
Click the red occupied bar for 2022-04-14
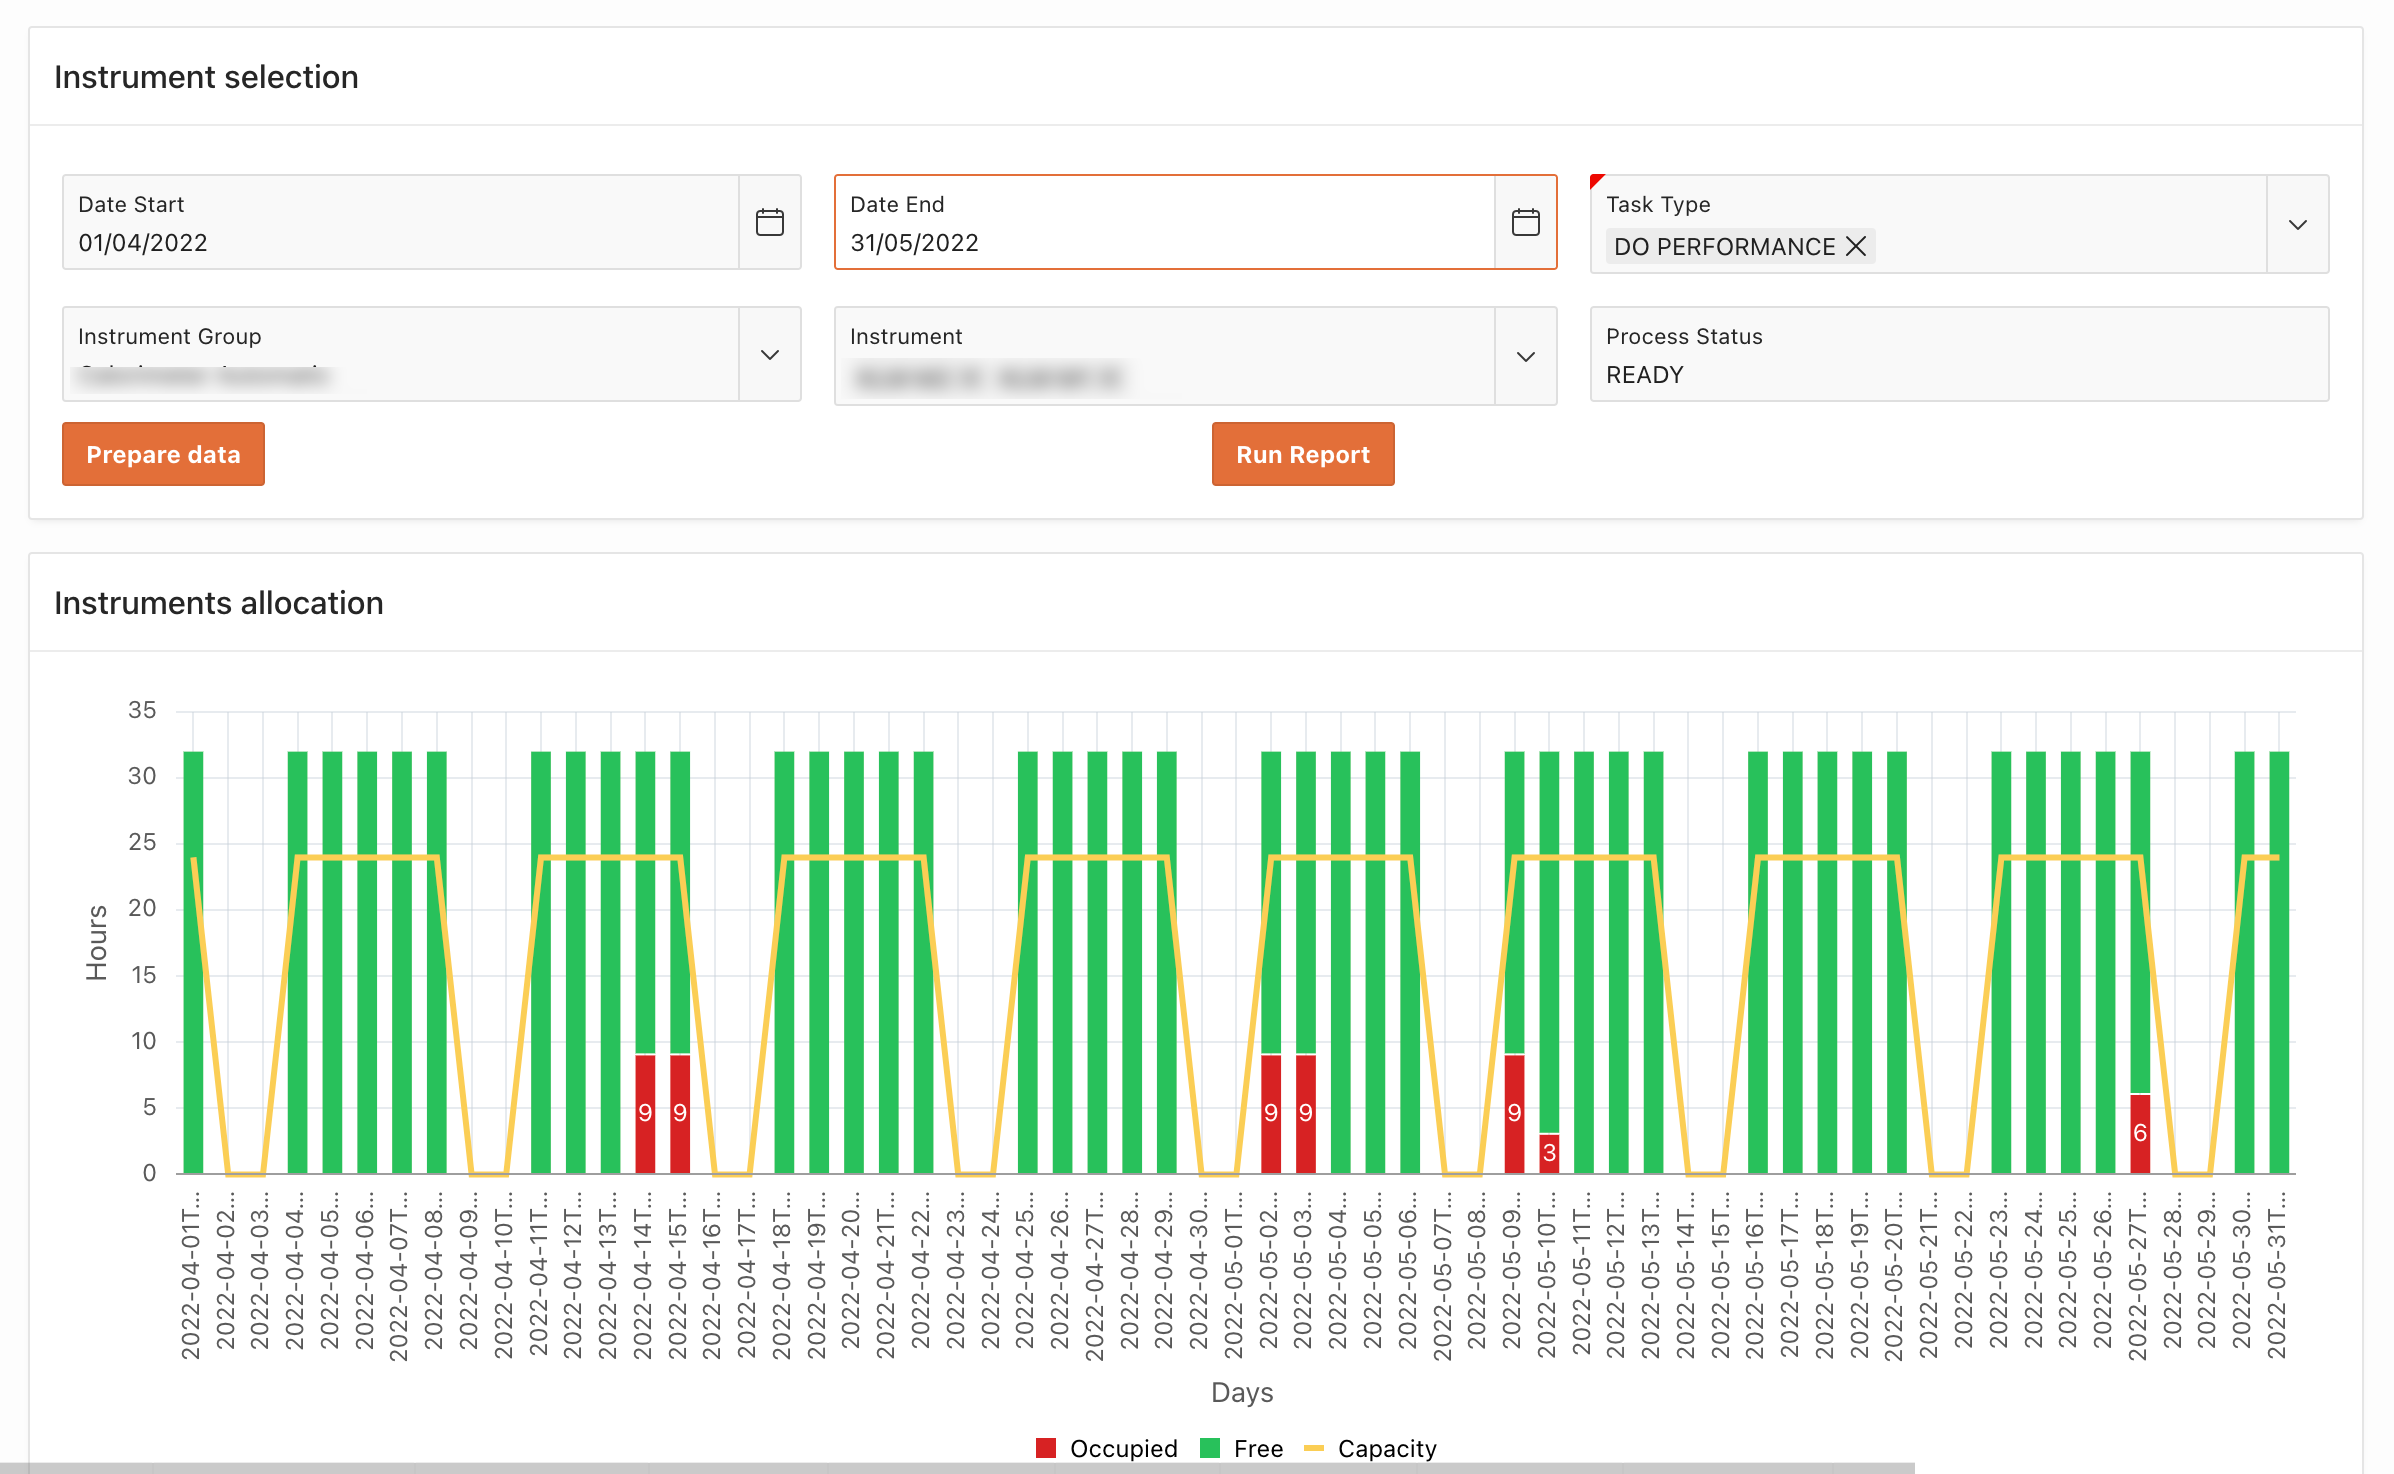(645, 1113)
